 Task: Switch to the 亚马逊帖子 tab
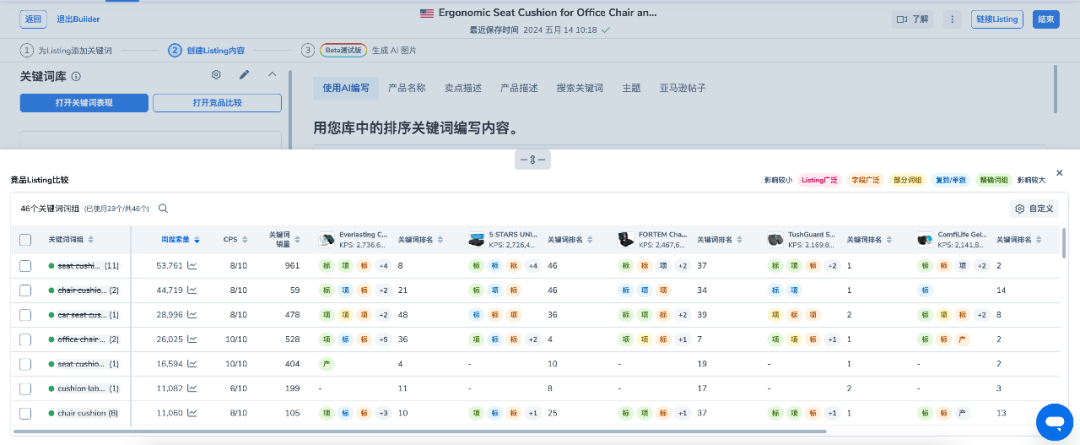[683, 88]
